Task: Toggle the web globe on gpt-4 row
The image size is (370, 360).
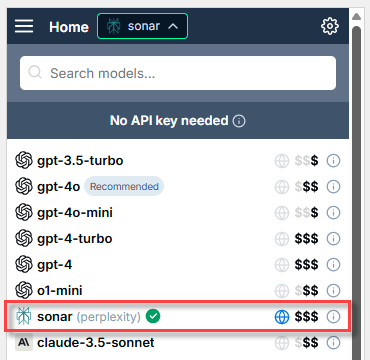Action: coord(282,265)
